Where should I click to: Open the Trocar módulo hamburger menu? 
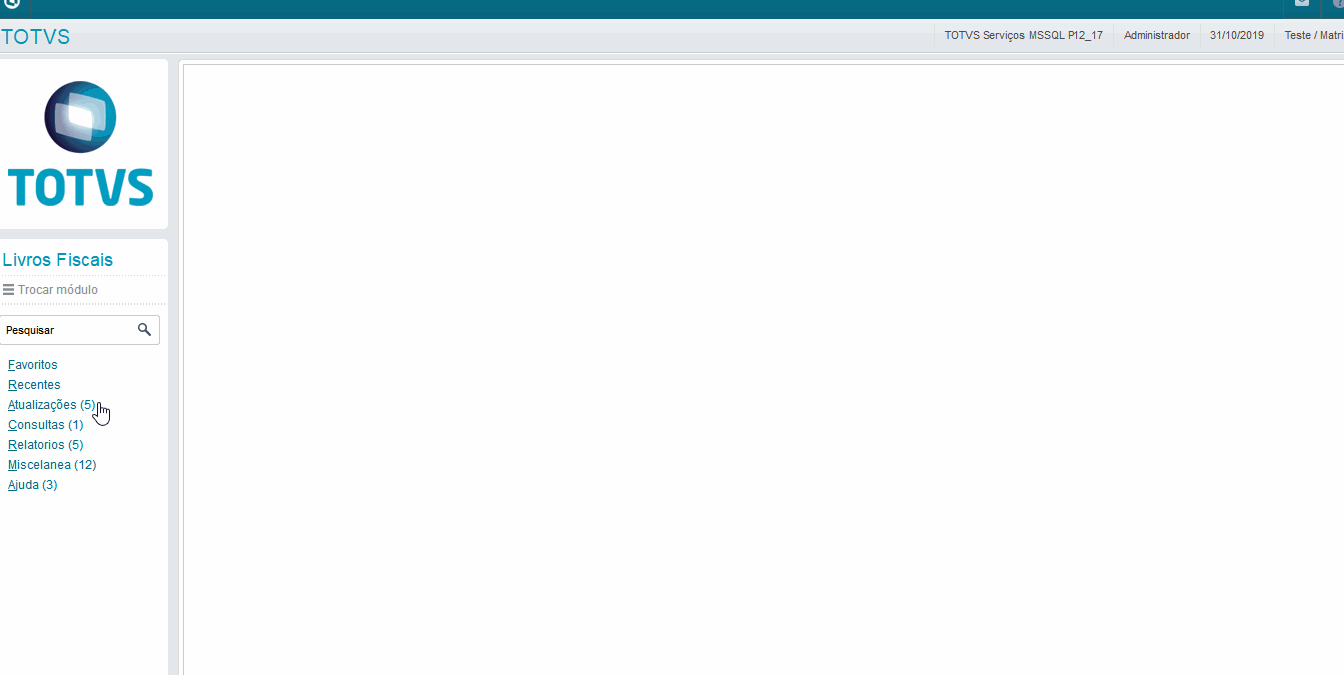point(8,290)
